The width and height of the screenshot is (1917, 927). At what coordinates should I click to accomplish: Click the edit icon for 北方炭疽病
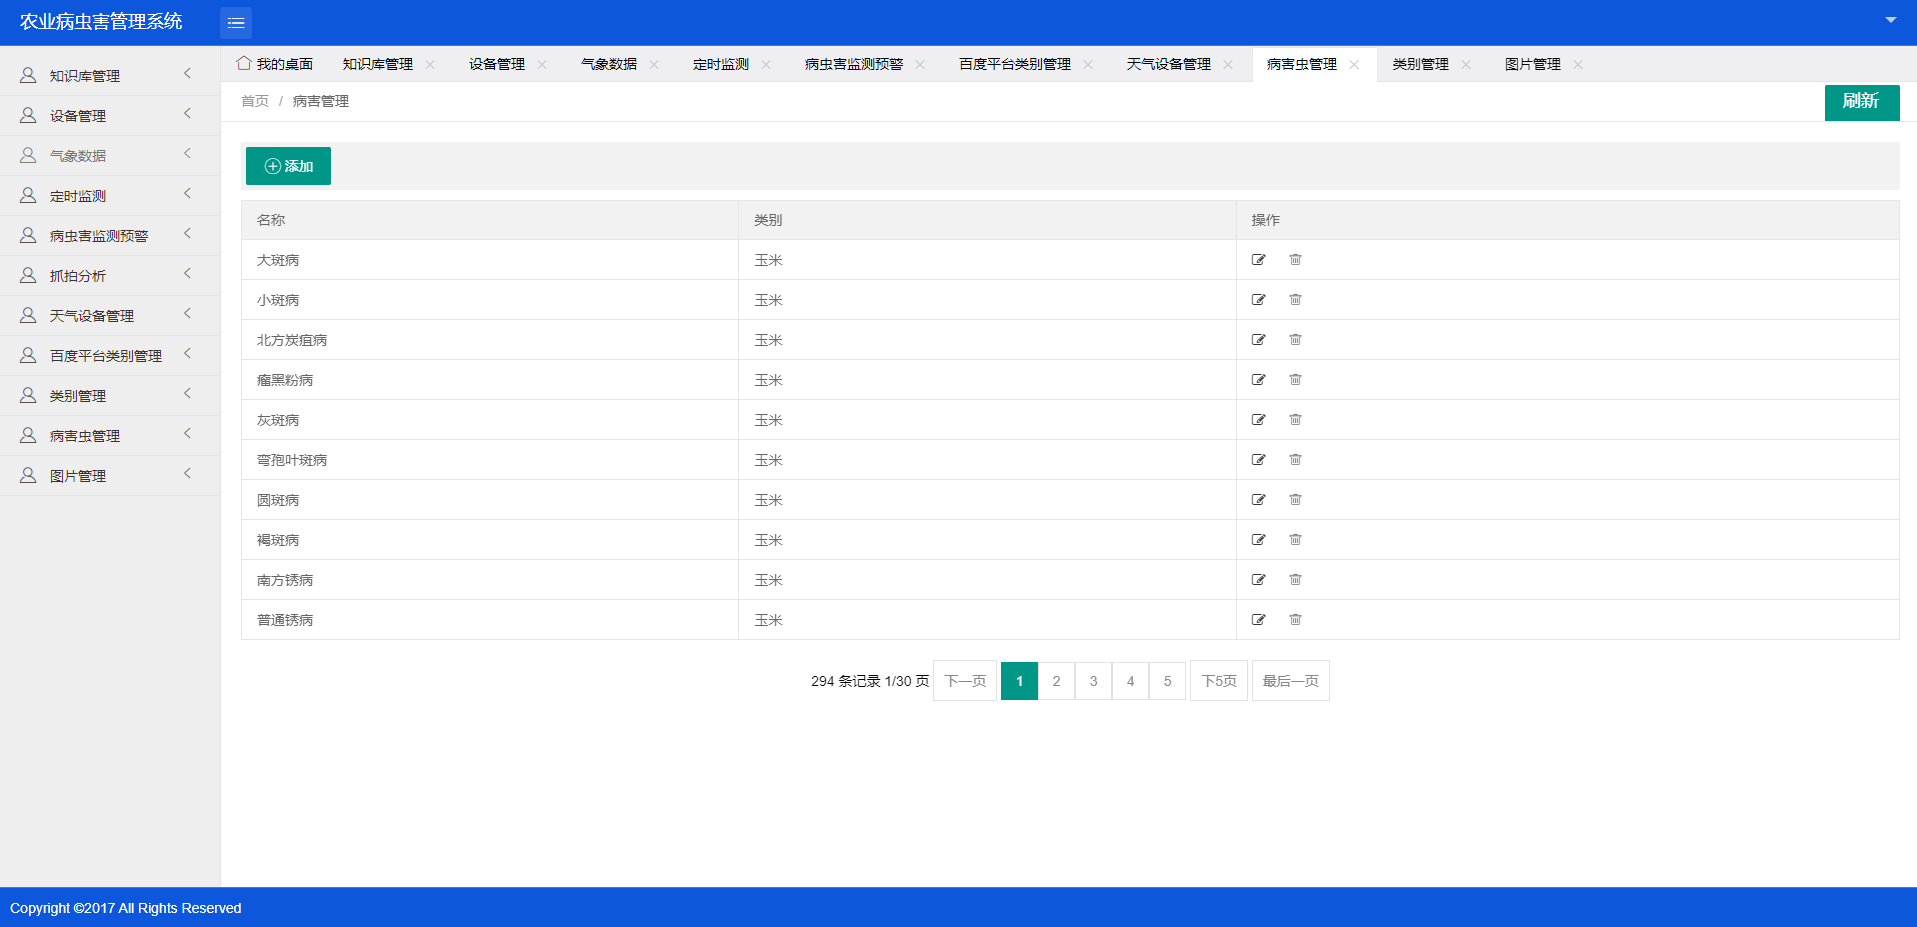coord(1258,340)
